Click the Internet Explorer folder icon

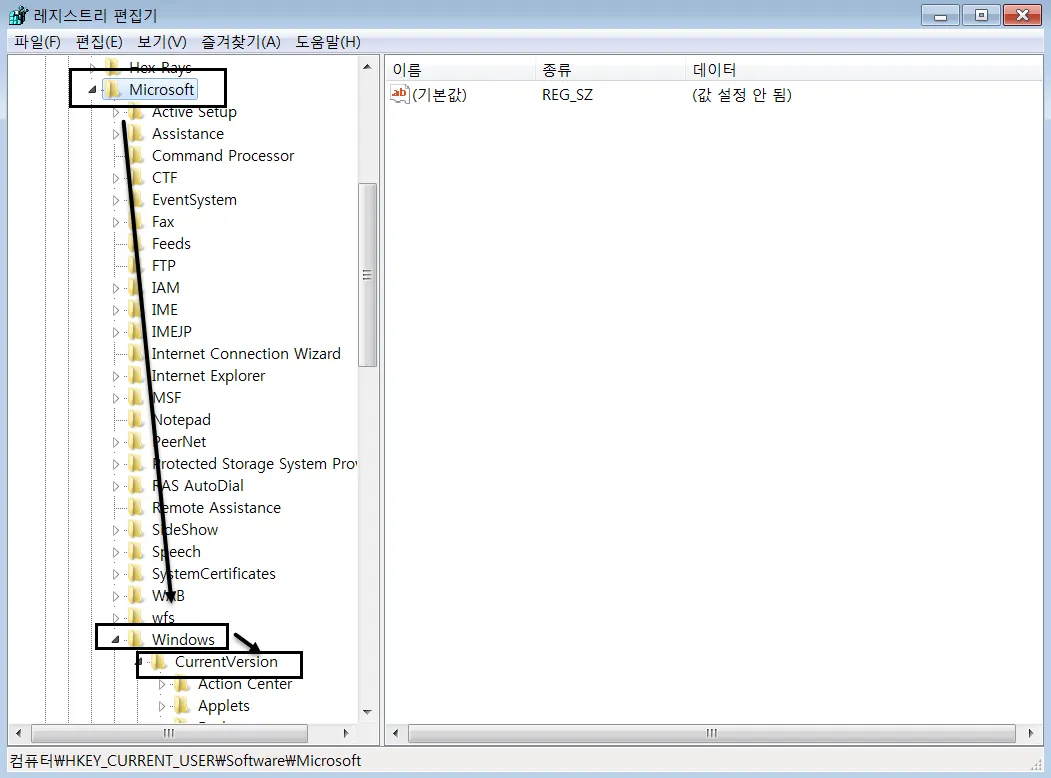click(136, 376)
